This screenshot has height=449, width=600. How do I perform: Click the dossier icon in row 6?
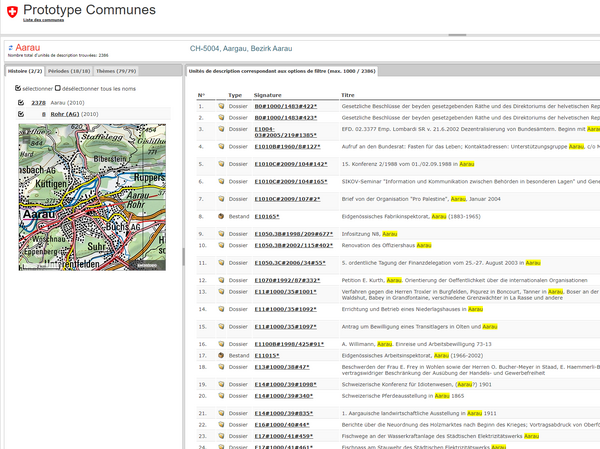point(221,181)
